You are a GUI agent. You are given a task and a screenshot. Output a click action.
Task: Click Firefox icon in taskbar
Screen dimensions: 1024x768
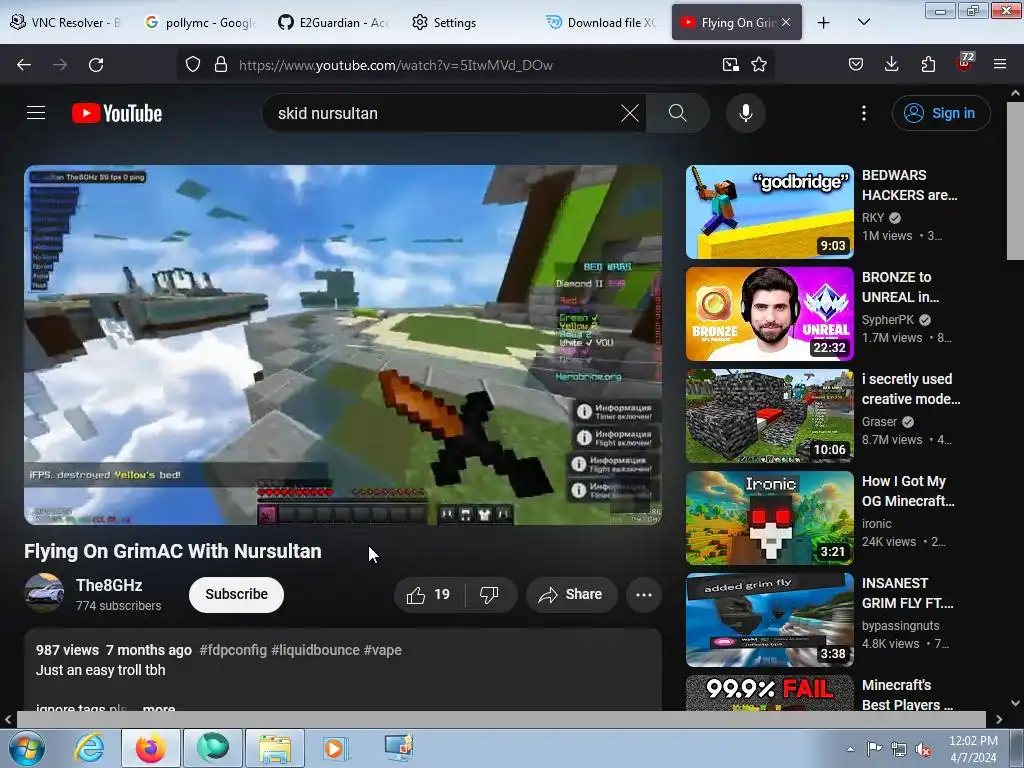coord(150,748)
